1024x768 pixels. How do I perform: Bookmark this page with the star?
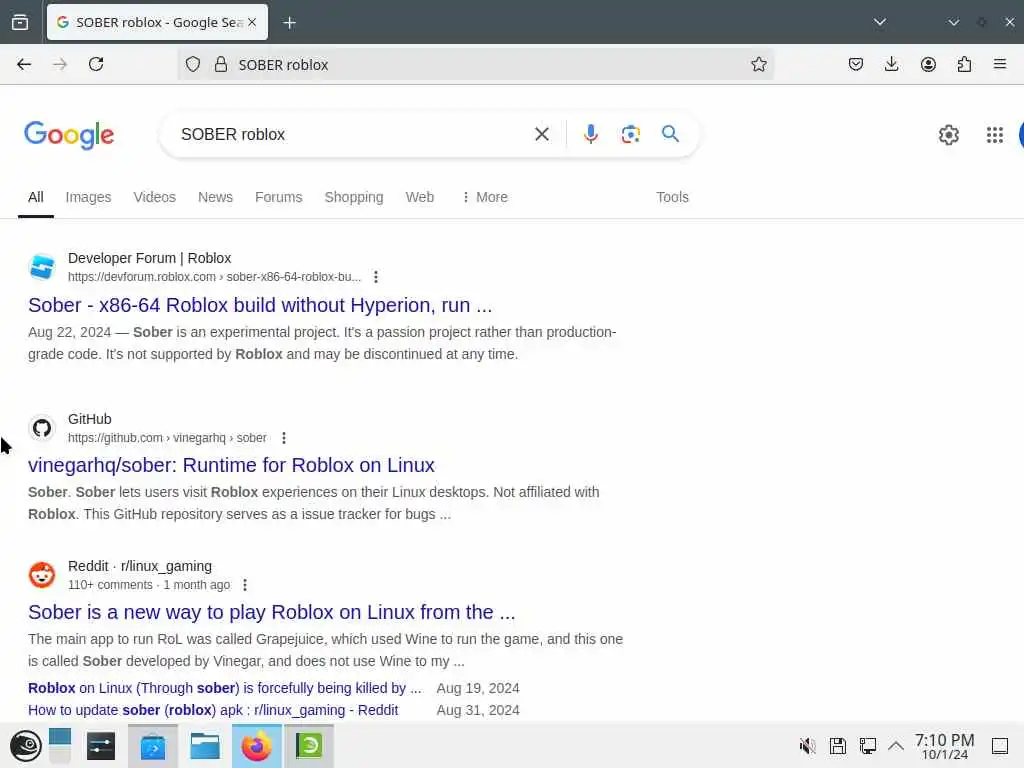[x=758, y=64]
